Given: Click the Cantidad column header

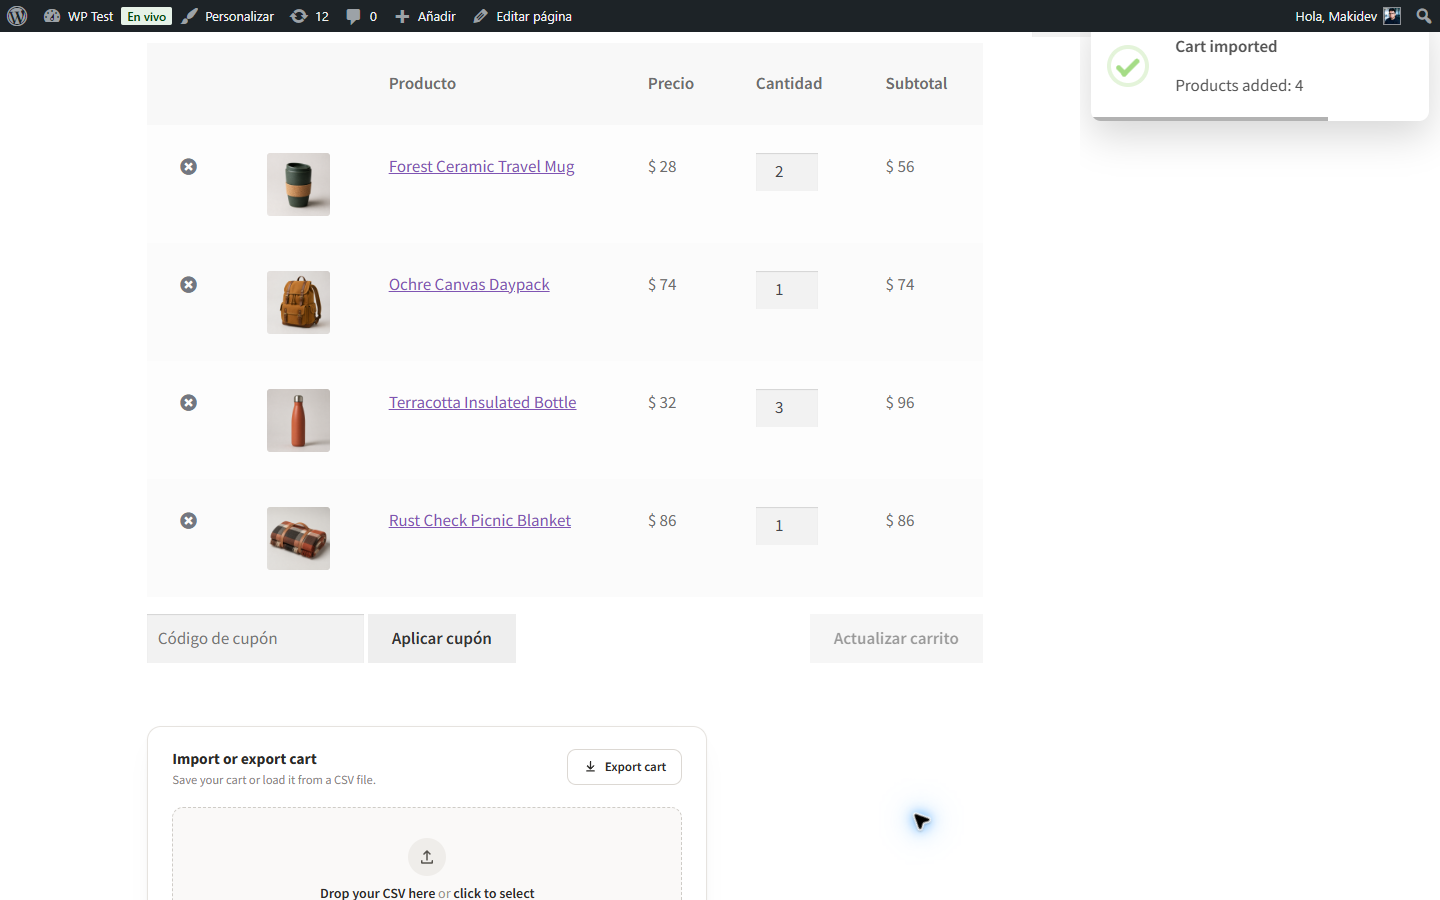Looking at the screenshot, I should coord(789,84).
